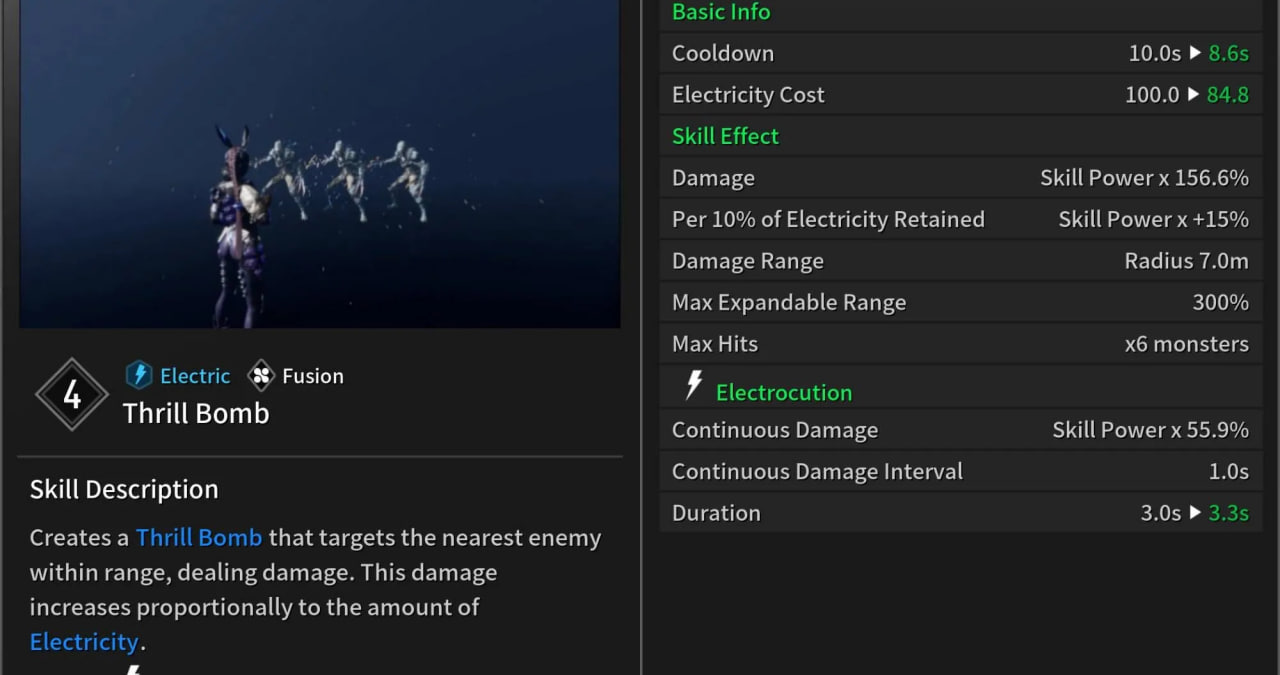Click the Thrill Bomb skill title

coord(196,413)
